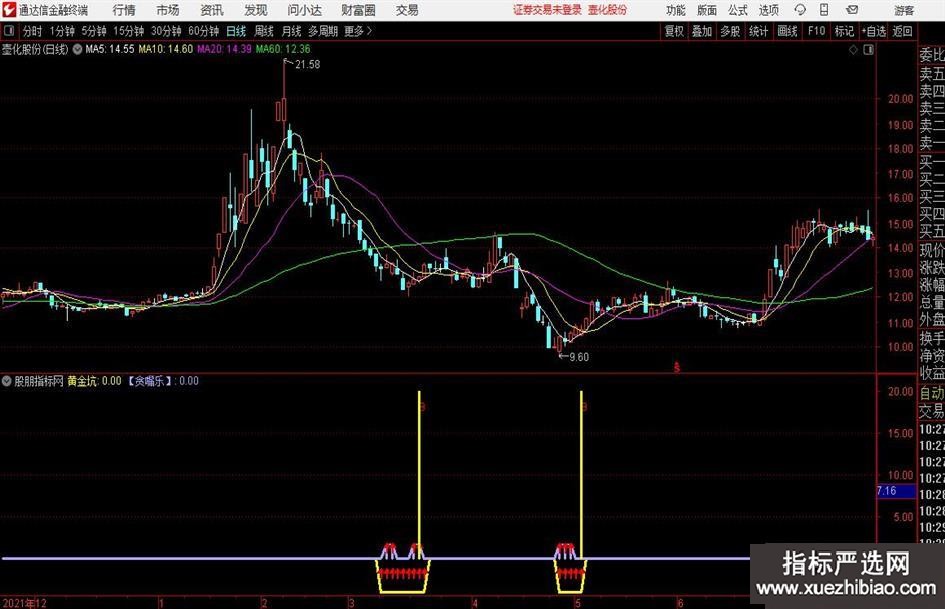Open the F10 company info
The height and width of the screenshot is (609, 945).
[816, 31]
